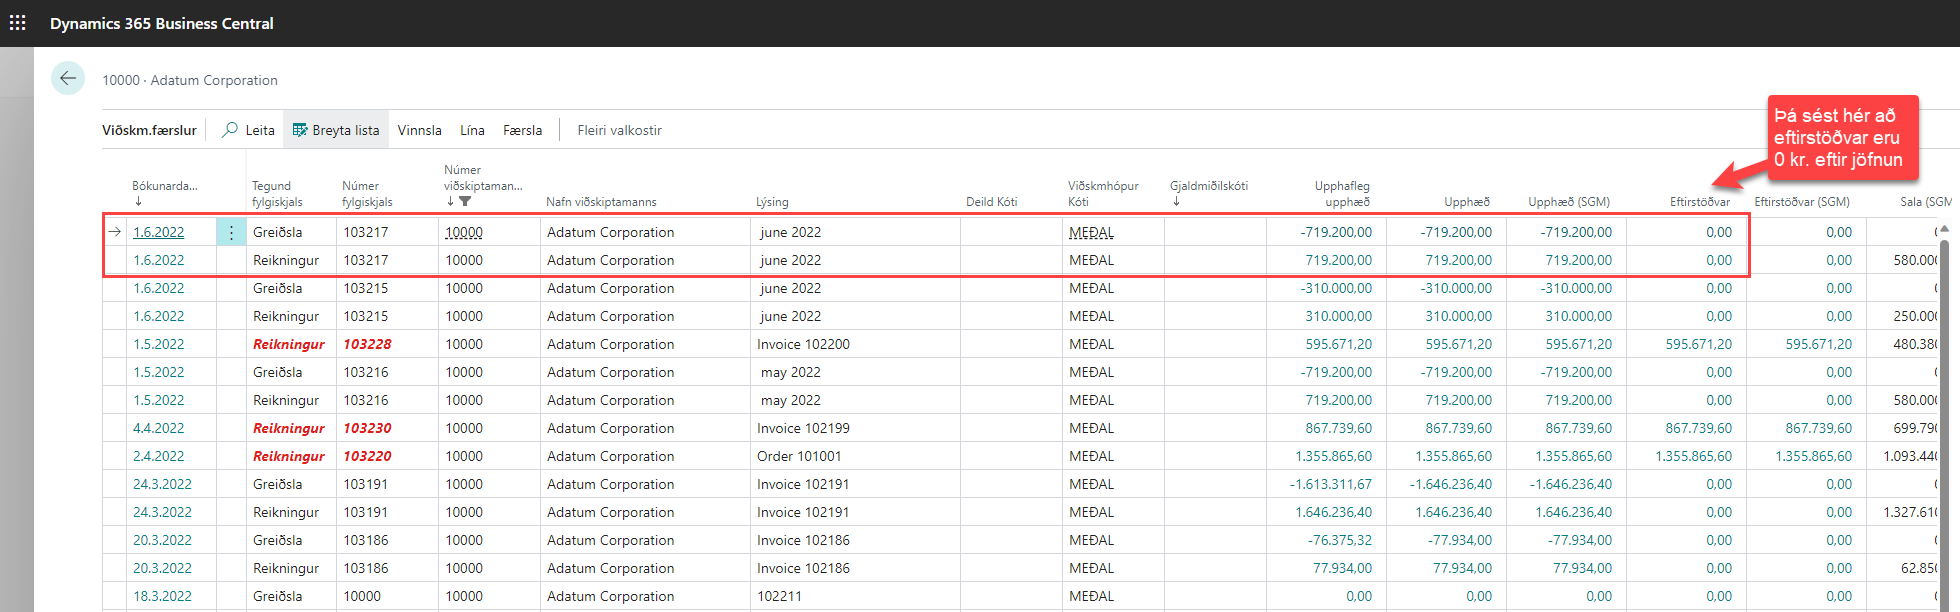
Task: Open the 1.6.2022 date link in first row
Action: pyautogui.click(x=159, y=232)
